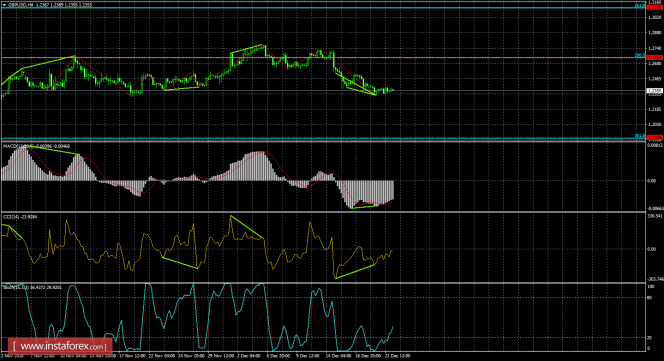The image size is (664, 361).
Task: Click the top red Fibonacci price tag
Action: tap(655, 7)
